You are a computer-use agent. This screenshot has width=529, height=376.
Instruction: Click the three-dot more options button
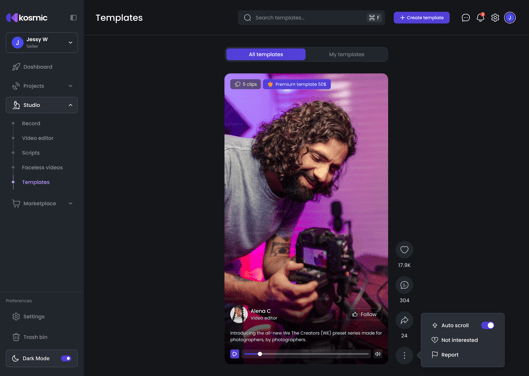[404, 355]
